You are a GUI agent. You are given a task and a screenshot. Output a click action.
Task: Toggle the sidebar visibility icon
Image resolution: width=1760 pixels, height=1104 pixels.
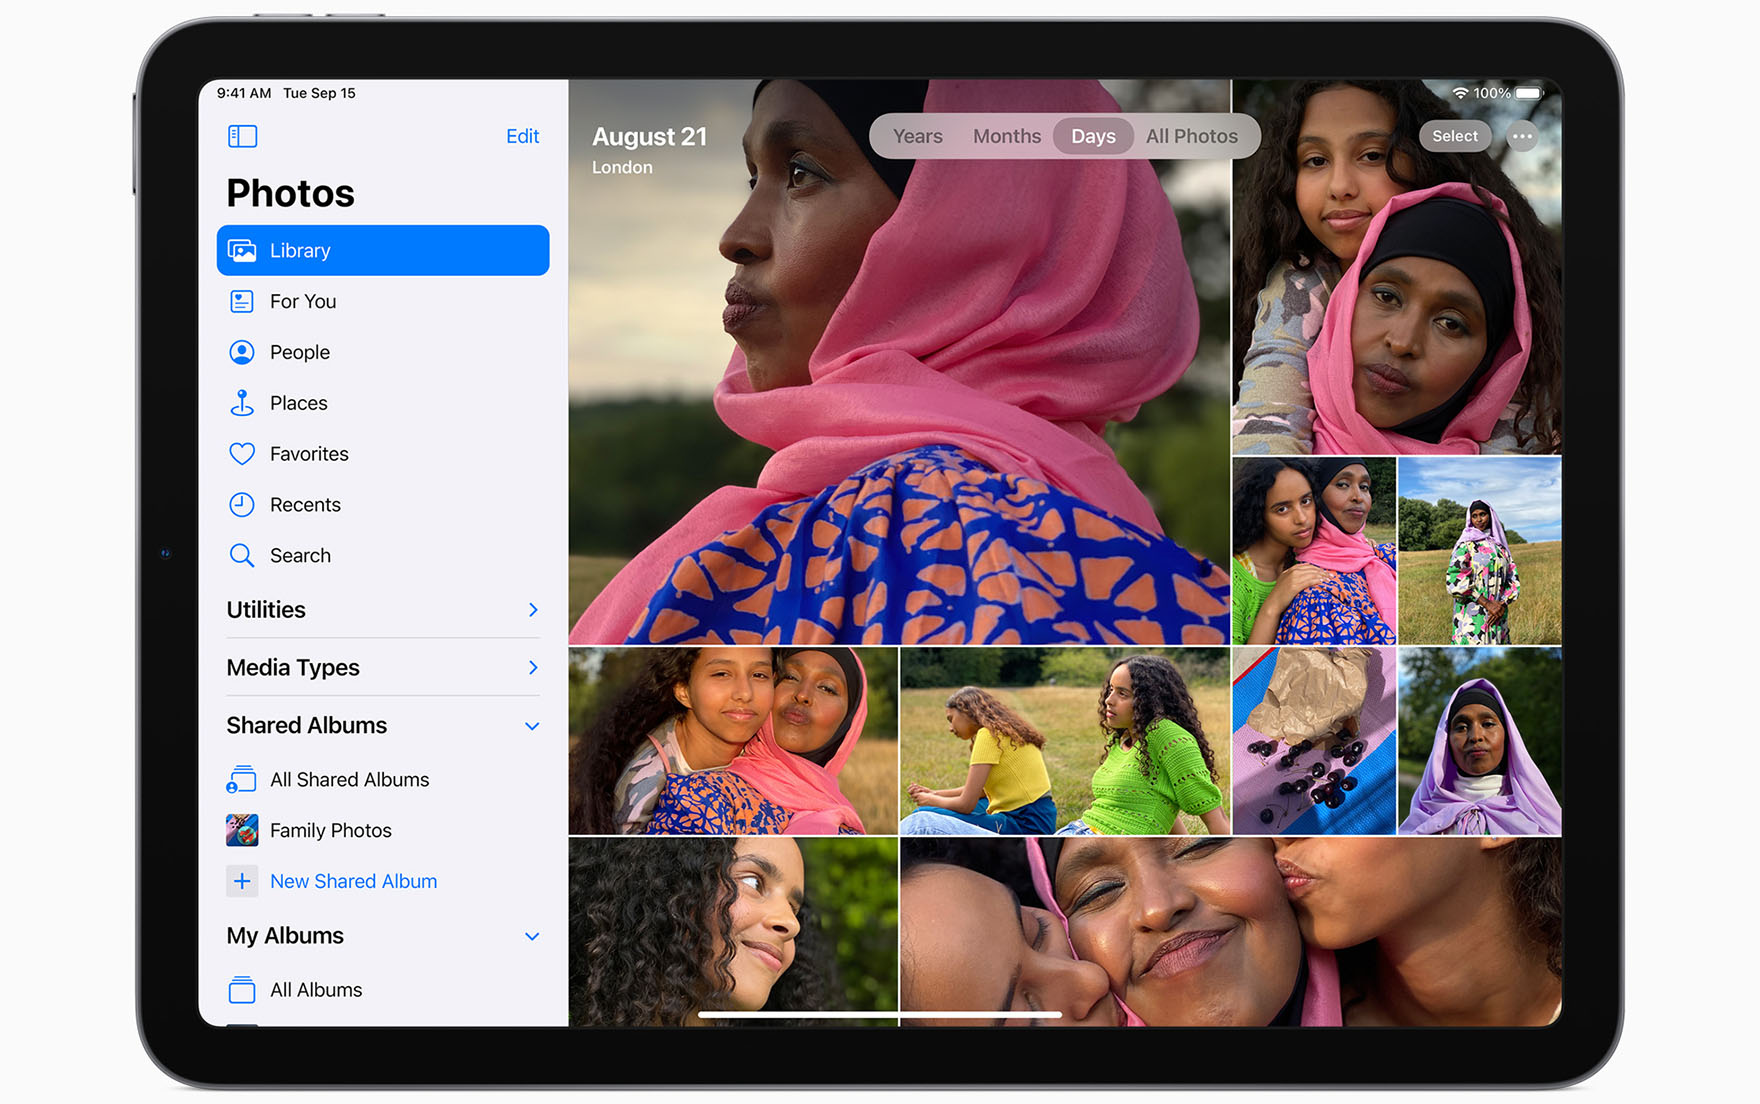242,136
